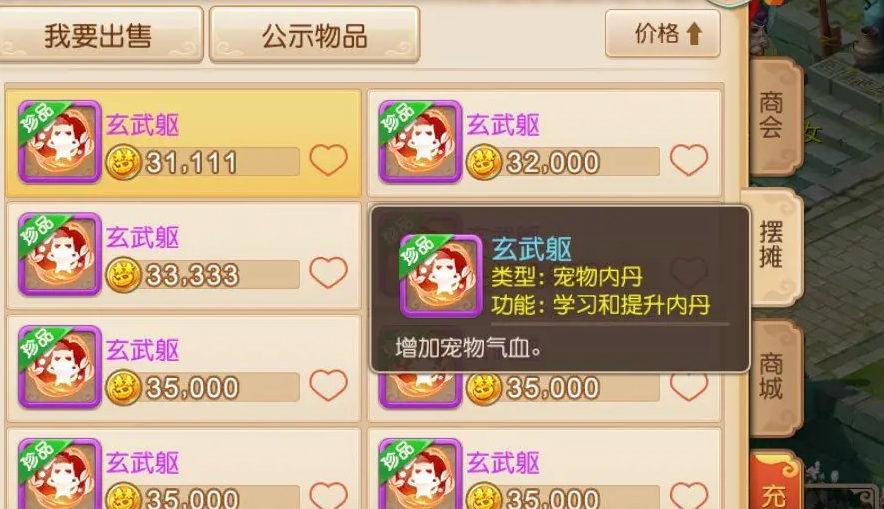Image resolution: width=884 pixels, height=509 pixels.
Task: Click gold coin icon beside 31,111
Action: pos(123,162)
